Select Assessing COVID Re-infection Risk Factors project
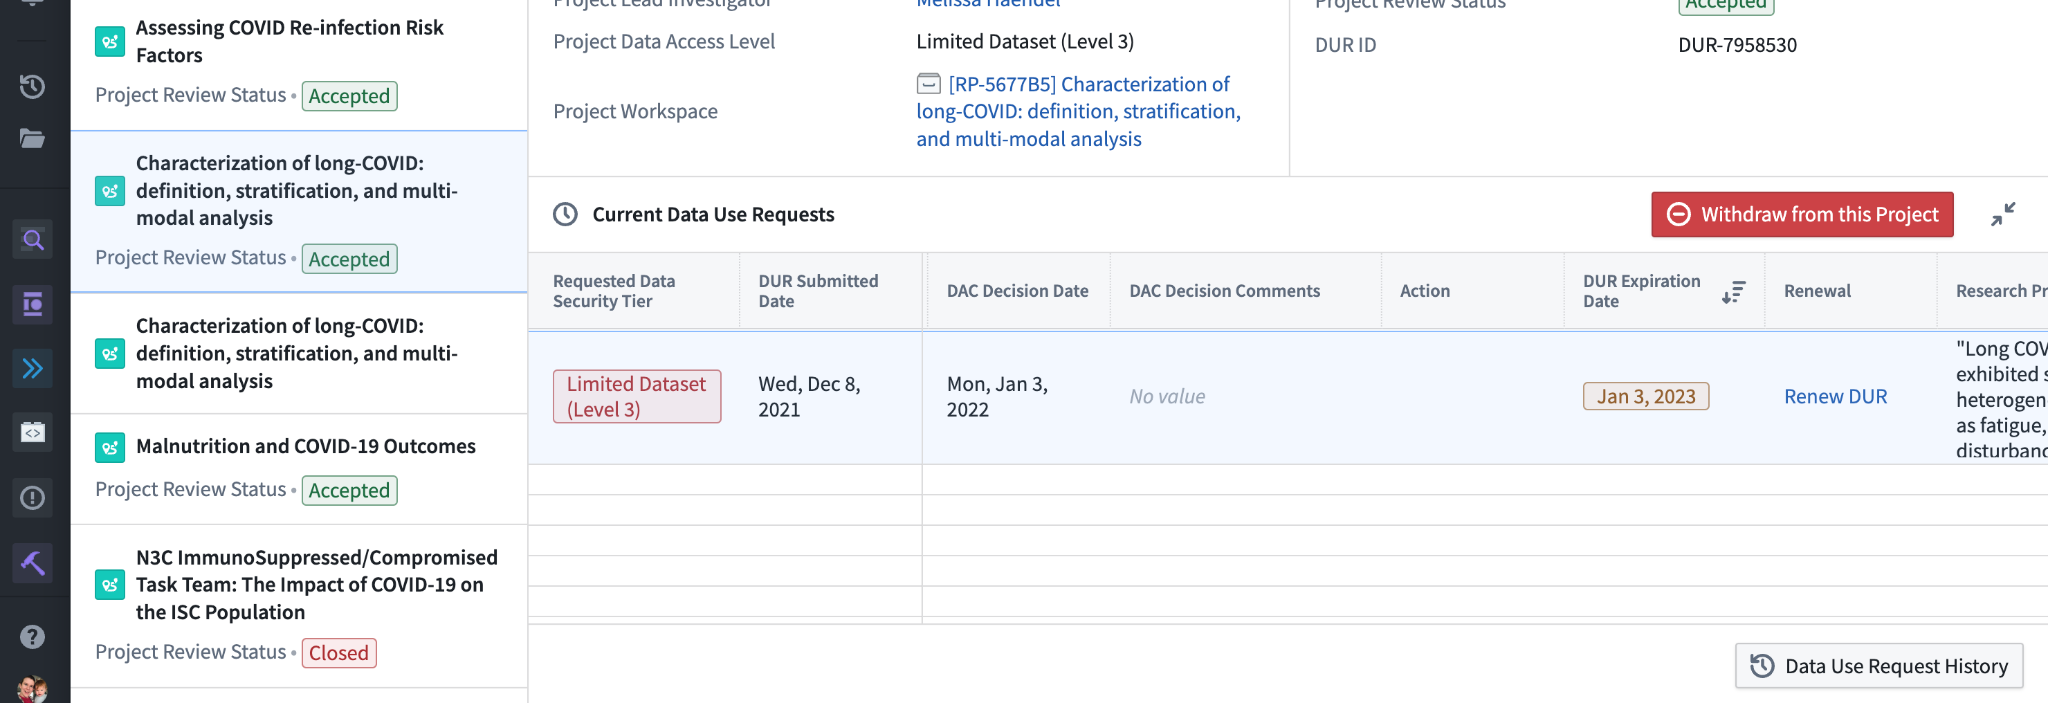Screen dimensions: 2048x703 (x=290, y=42)
